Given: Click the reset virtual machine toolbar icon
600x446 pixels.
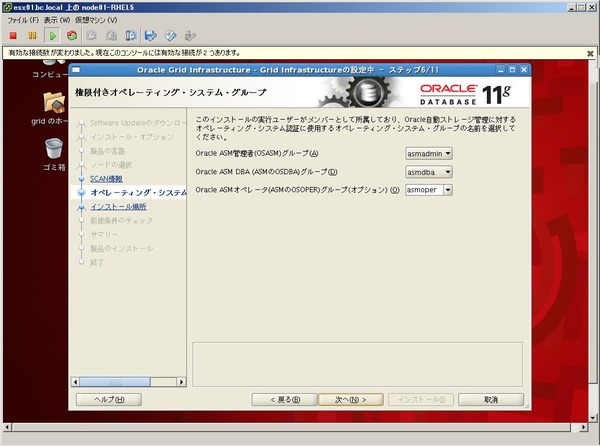Looking at the screenshot, I should click(x=72, y=36).
